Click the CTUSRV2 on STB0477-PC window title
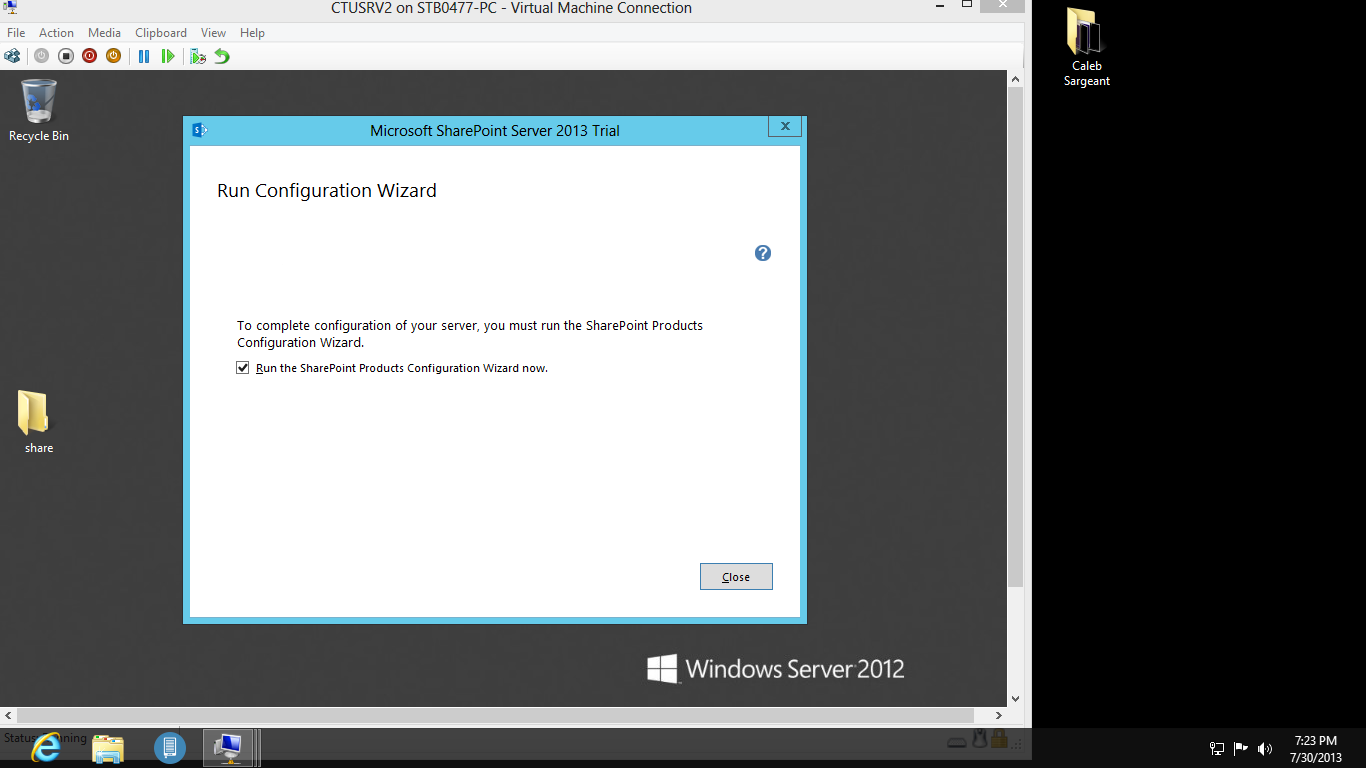 [x=511, y=8]
